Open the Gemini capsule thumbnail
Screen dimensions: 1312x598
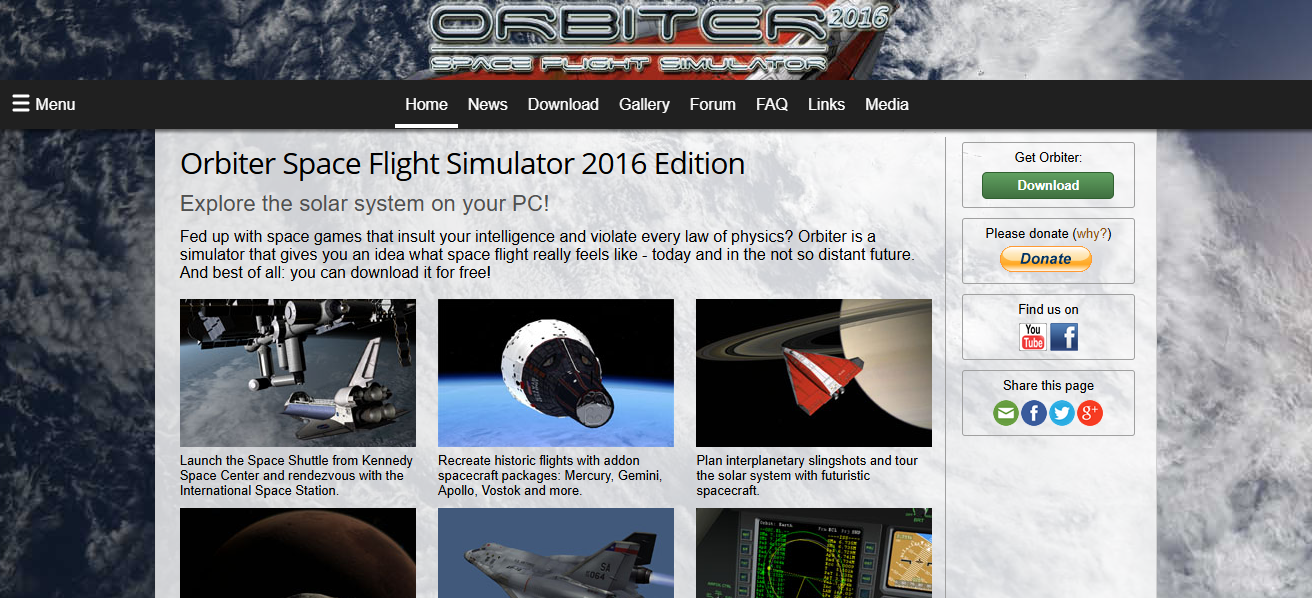pos(556,373)
